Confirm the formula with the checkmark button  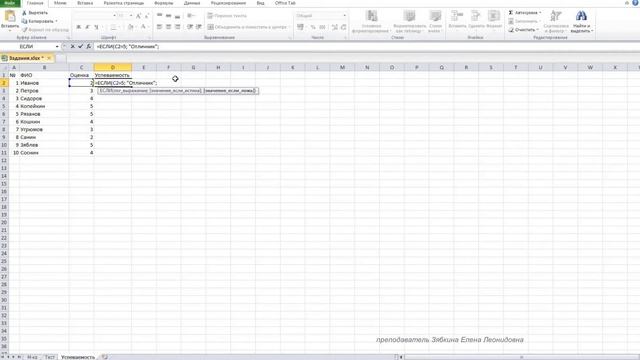pos(80,47)
